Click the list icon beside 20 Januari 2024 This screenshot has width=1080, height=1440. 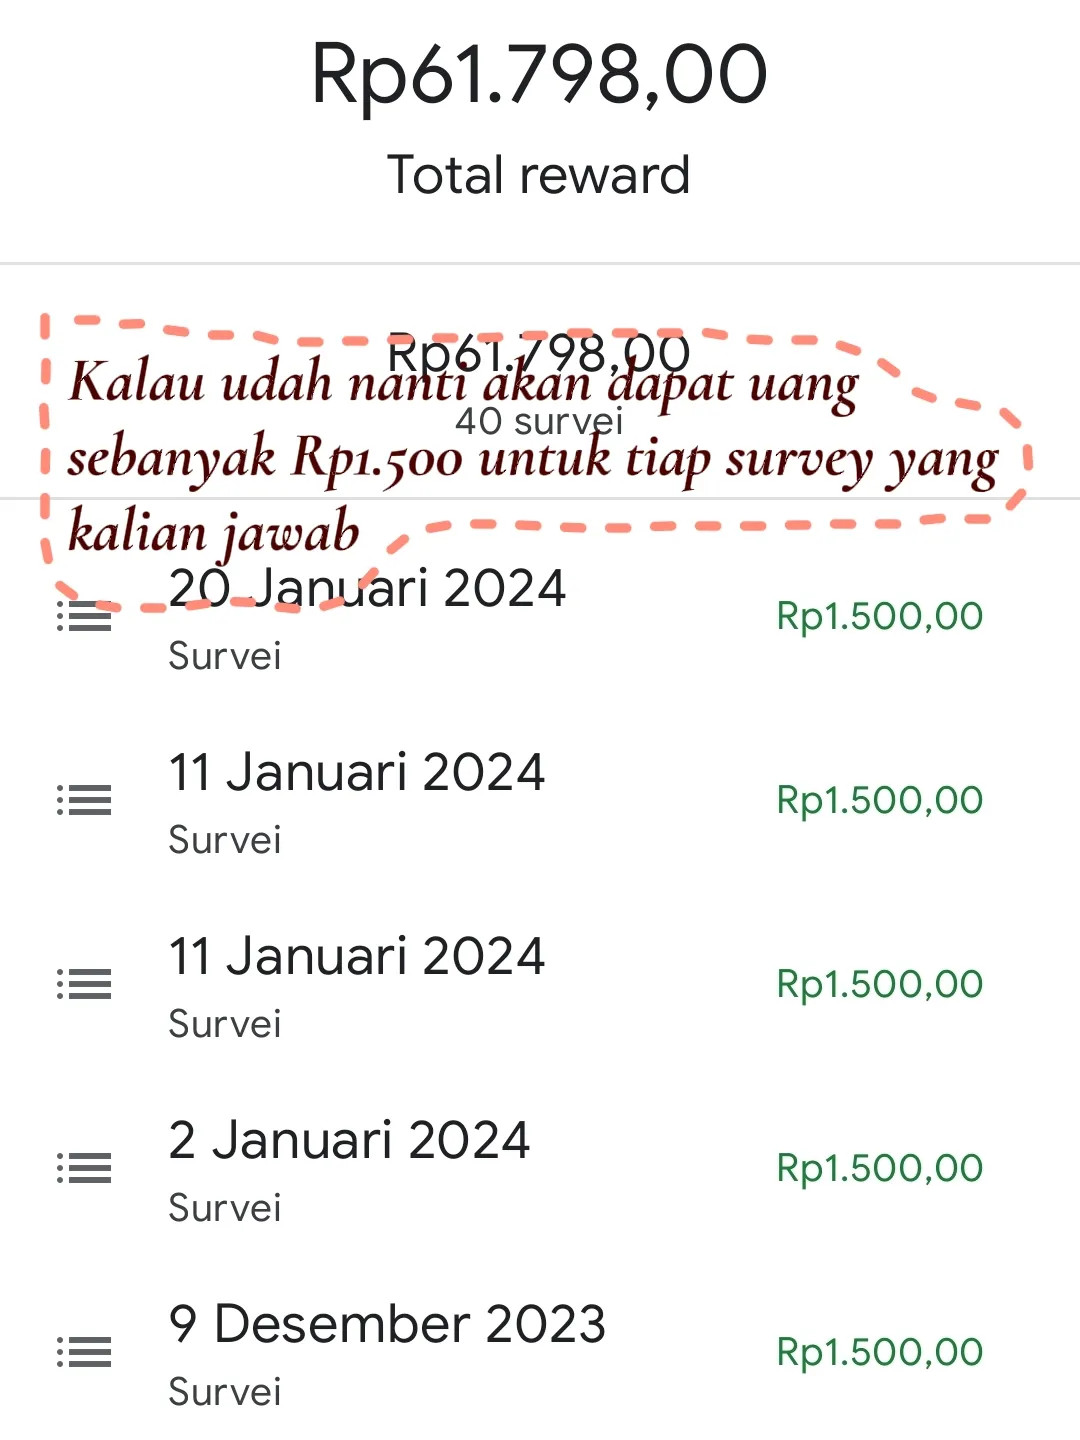pyautogui.click(x=84, y=616)
